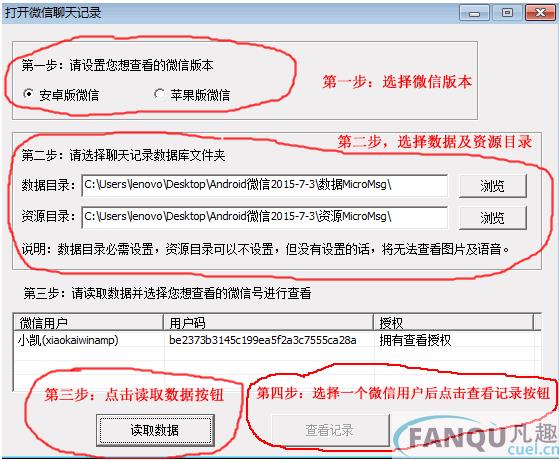Click the 用户码 column header

[269, 322]
